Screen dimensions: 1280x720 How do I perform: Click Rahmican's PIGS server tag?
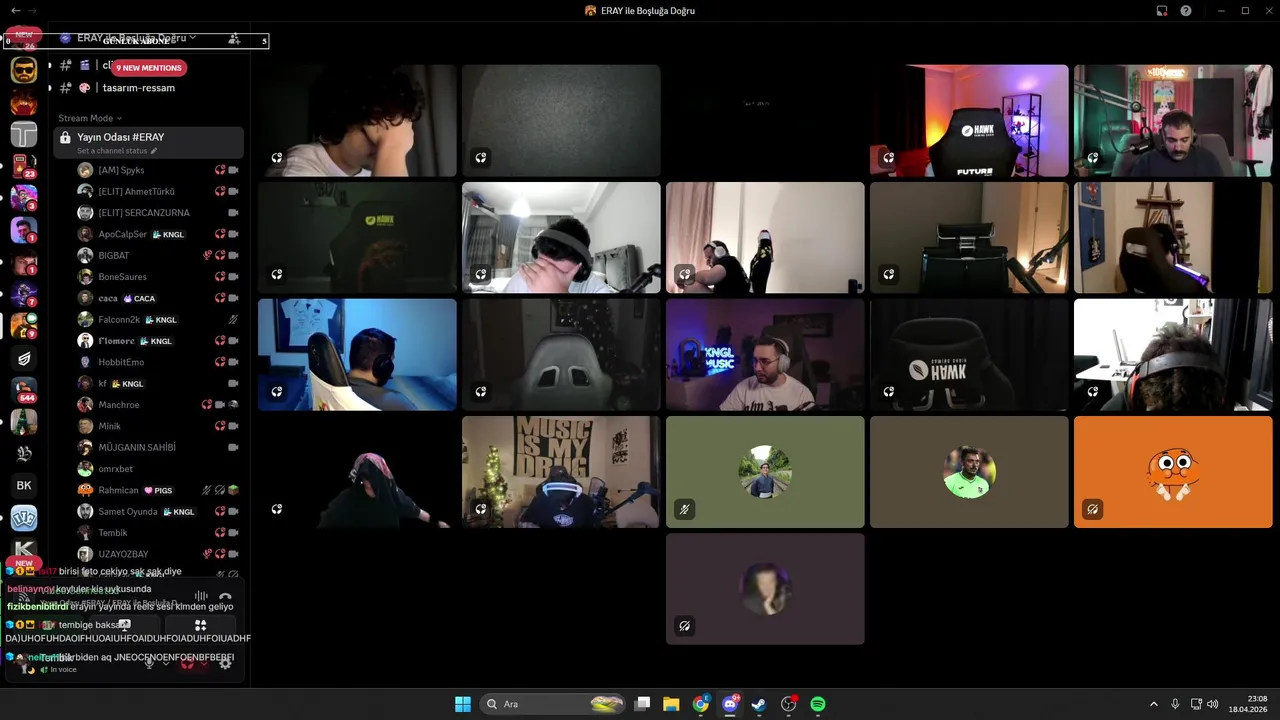(159, 491)
